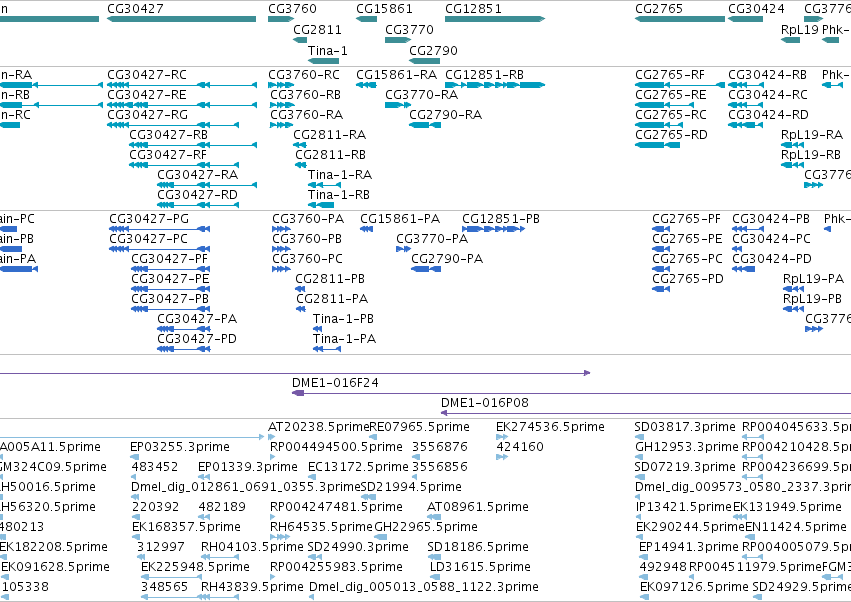This screenshot has width=851, height=602.
Task: Click transcript RpL19-RA
Action: [x=792, y=145]
